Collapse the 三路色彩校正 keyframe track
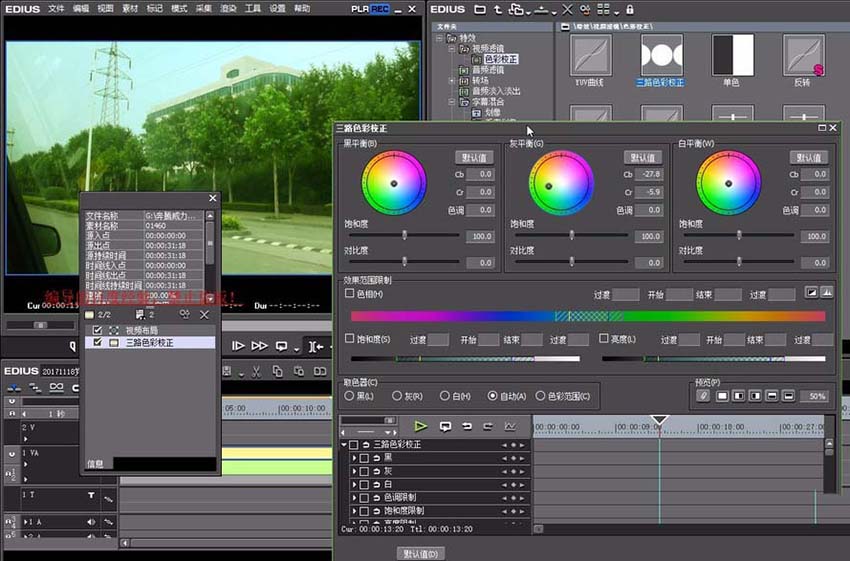This screenshot has width=850, height=561. 344,444
